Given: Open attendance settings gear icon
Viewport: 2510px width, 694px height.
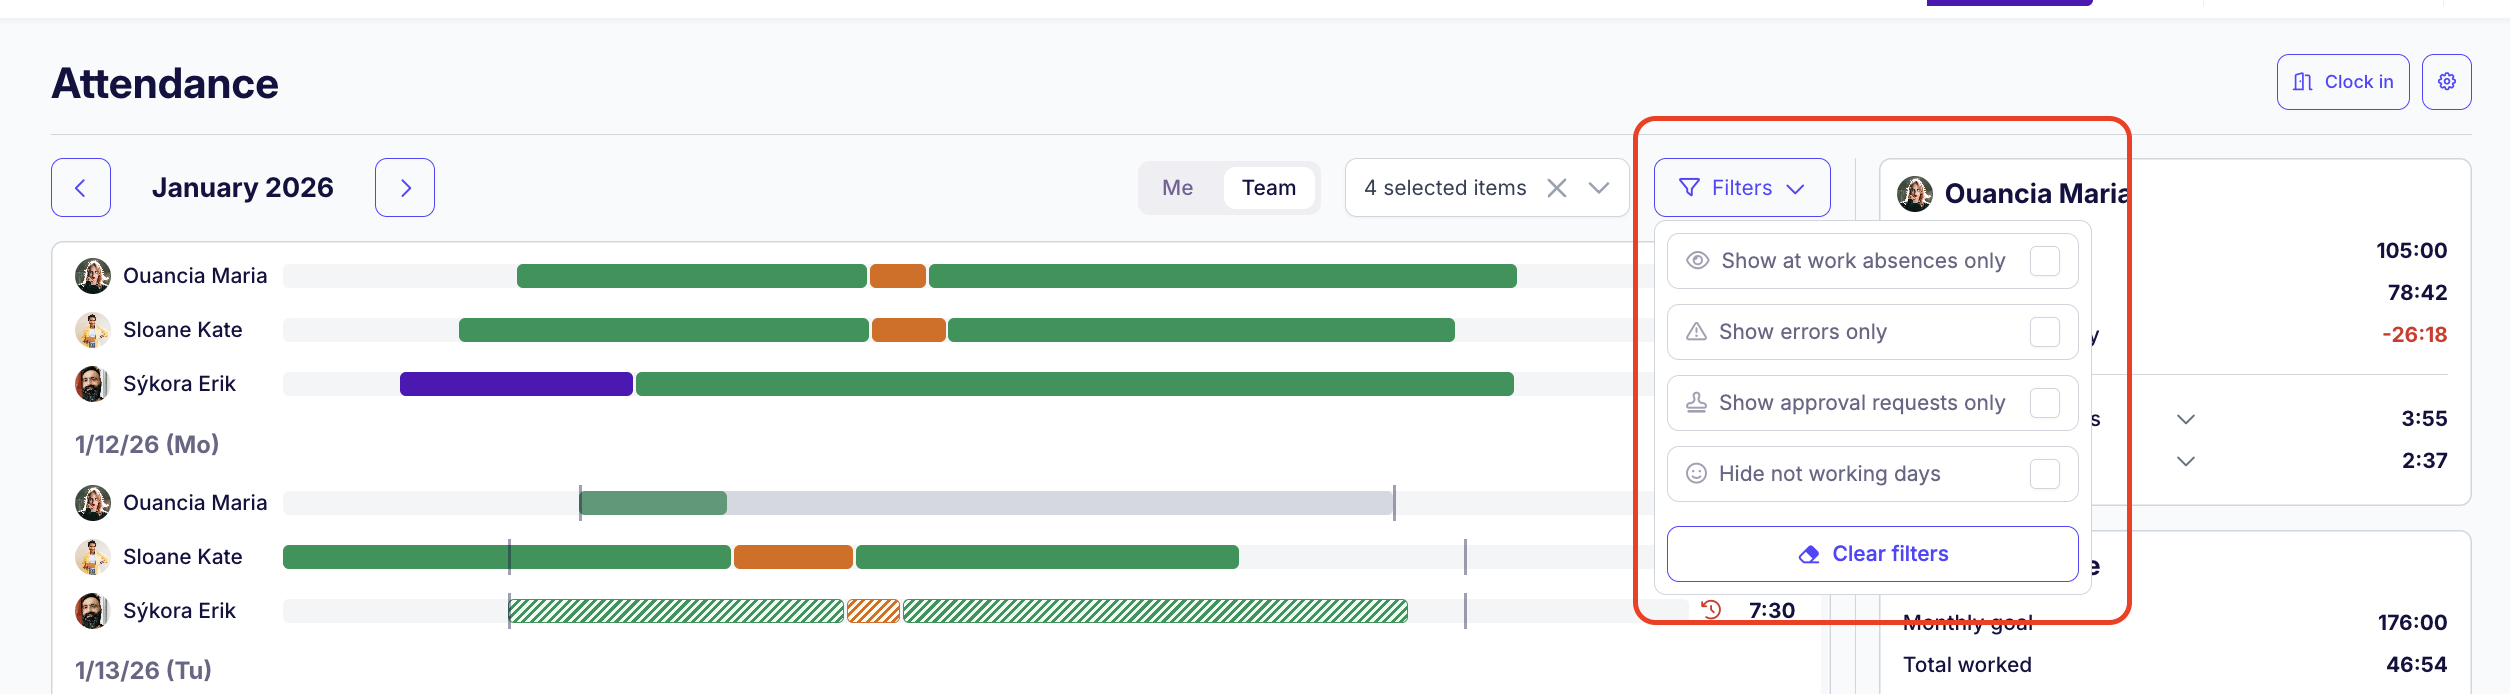Looking at the screenshot, I should 2446,82.
